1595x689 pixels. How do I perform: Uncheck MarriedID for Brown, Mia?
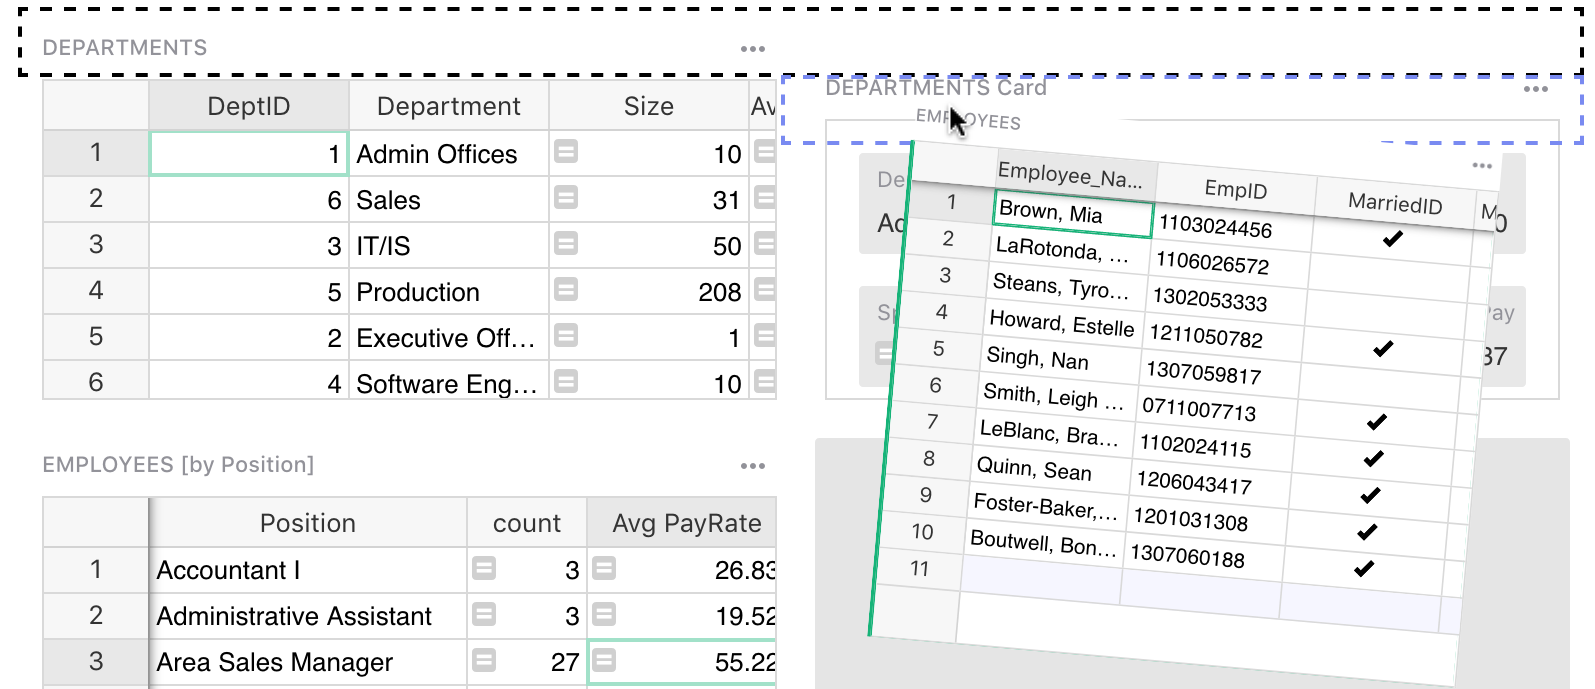1392,239
